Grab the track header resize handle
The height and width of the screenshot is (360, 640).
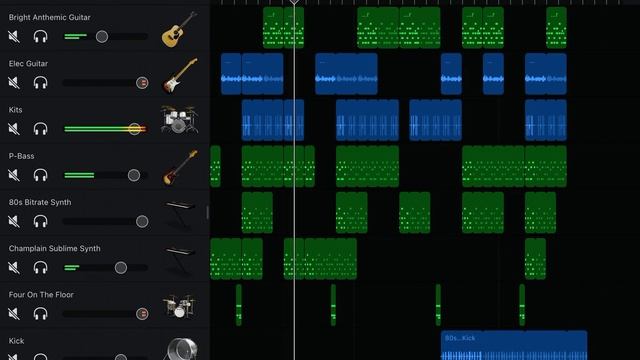click(207, 213)
